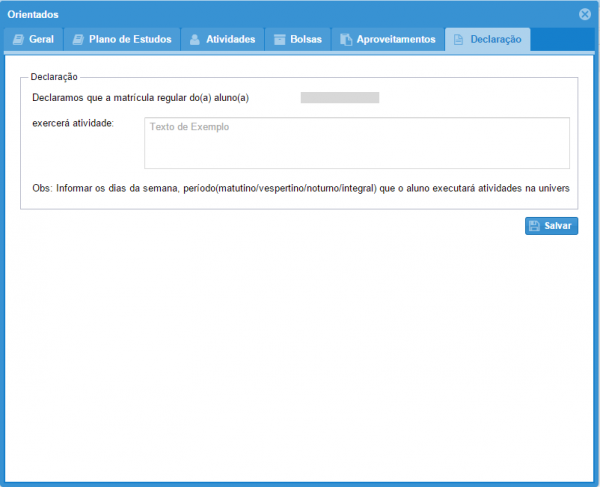This screenshot has width=600, height=487.
Task: Click the Declaração fieldset legend
Action: pyautogui.click(x=55, y=76)
